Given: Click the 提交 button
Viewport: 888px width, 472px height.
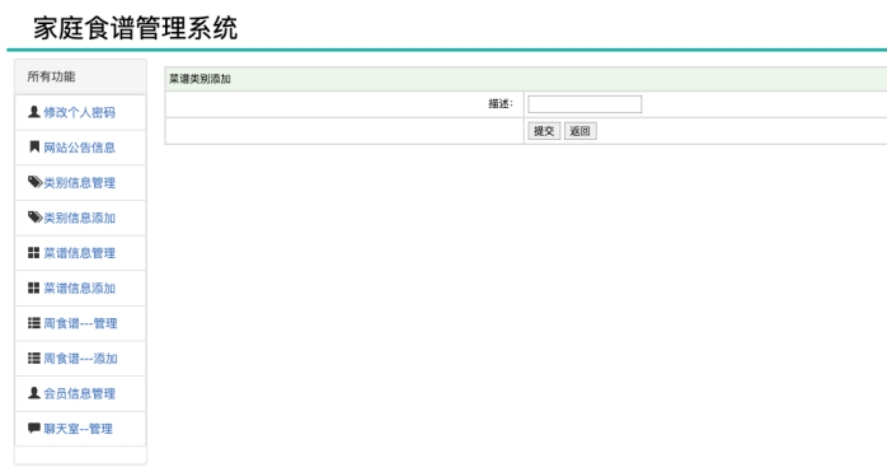Looking at the screenshot, I should pyautogui.click(x=544, y=131).
